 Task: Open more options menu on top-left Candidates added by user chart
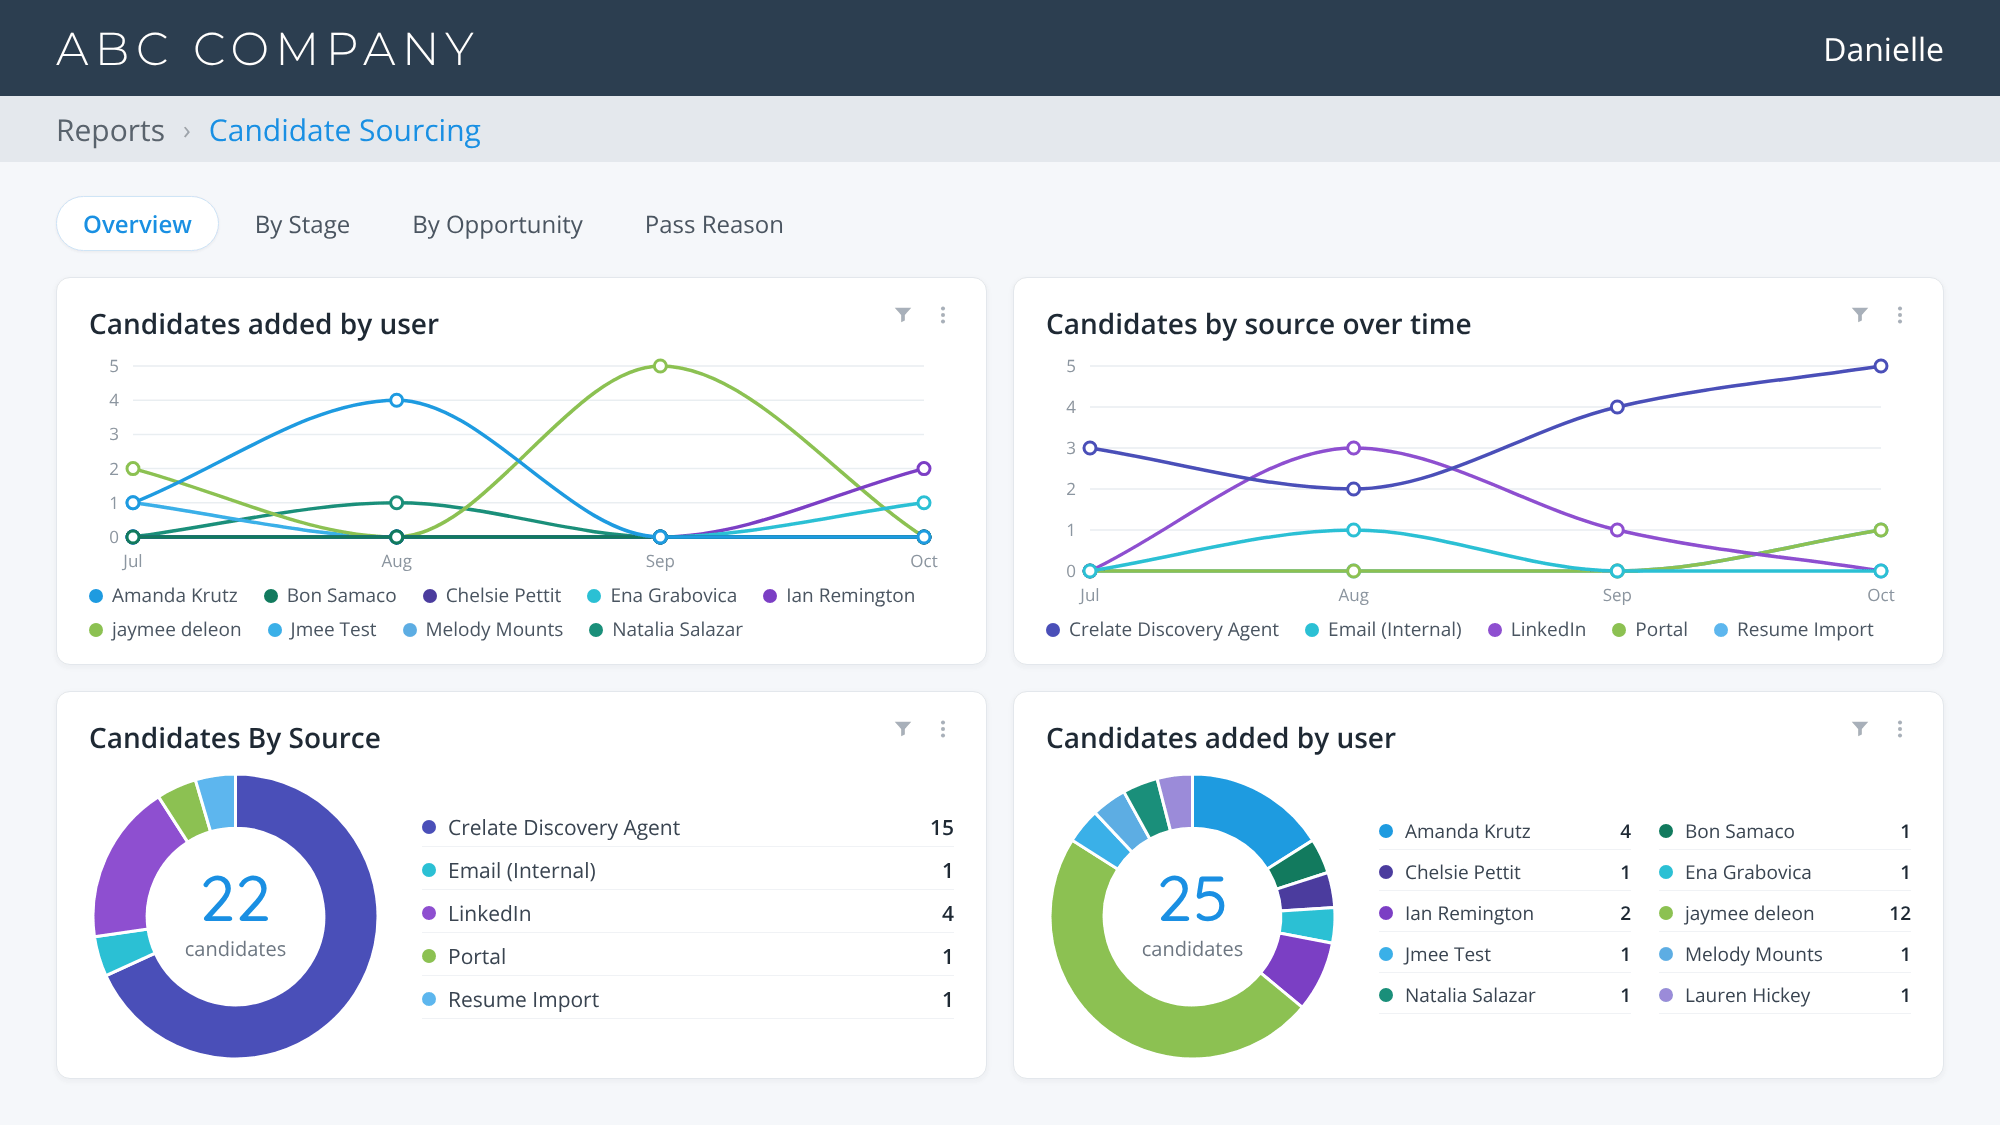click(943, 315)
